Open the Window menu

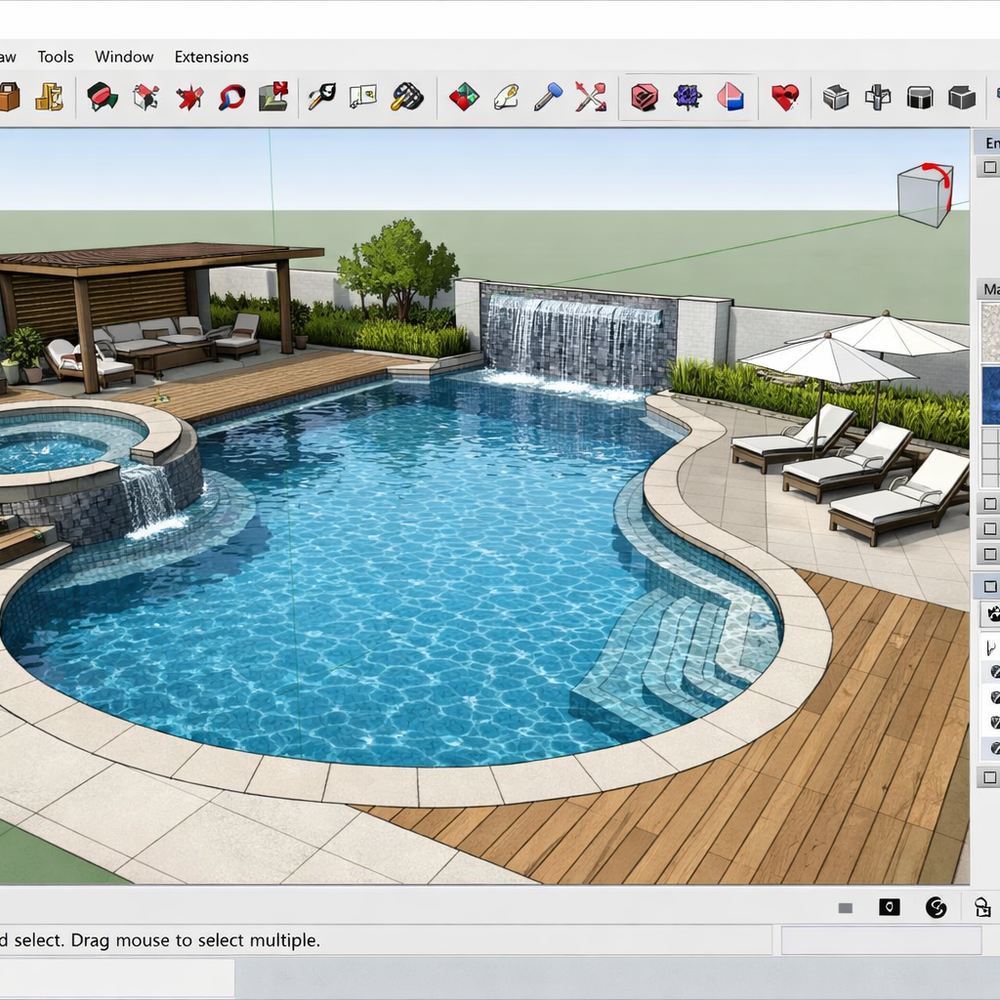[124, 57]
